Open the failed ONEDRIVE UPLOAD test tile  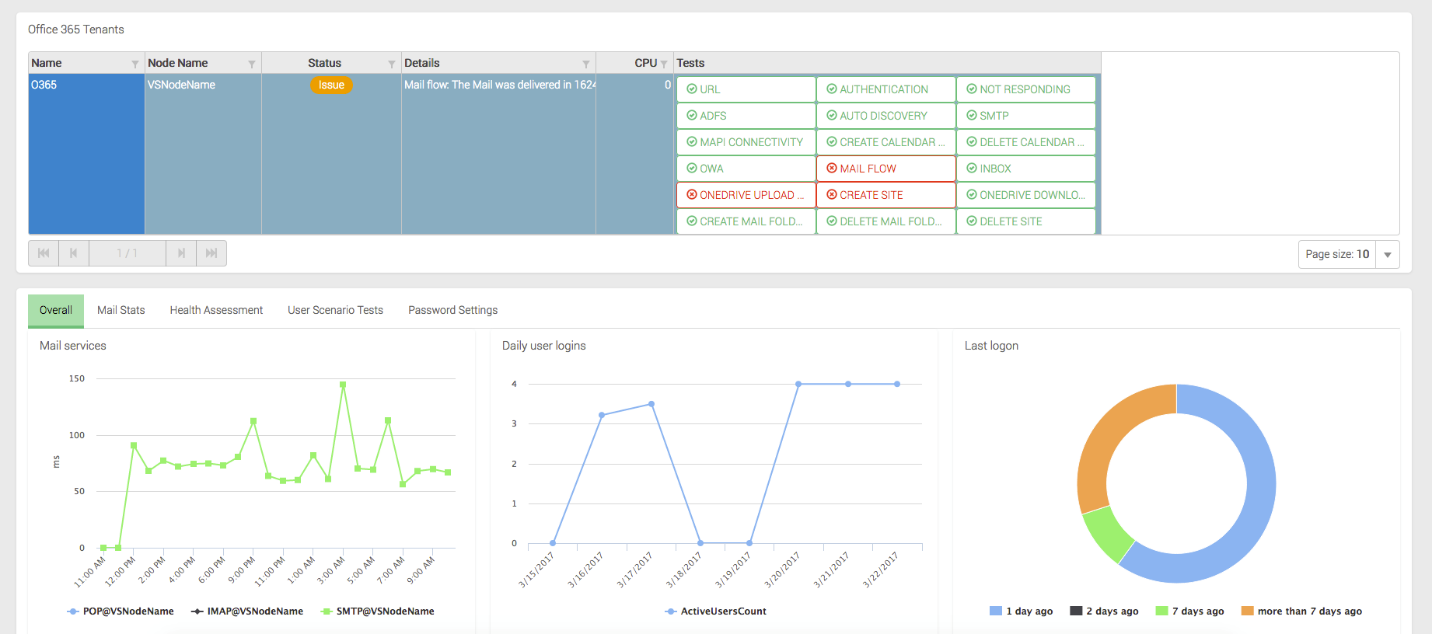pyautogui.click(x=746, y=195)
